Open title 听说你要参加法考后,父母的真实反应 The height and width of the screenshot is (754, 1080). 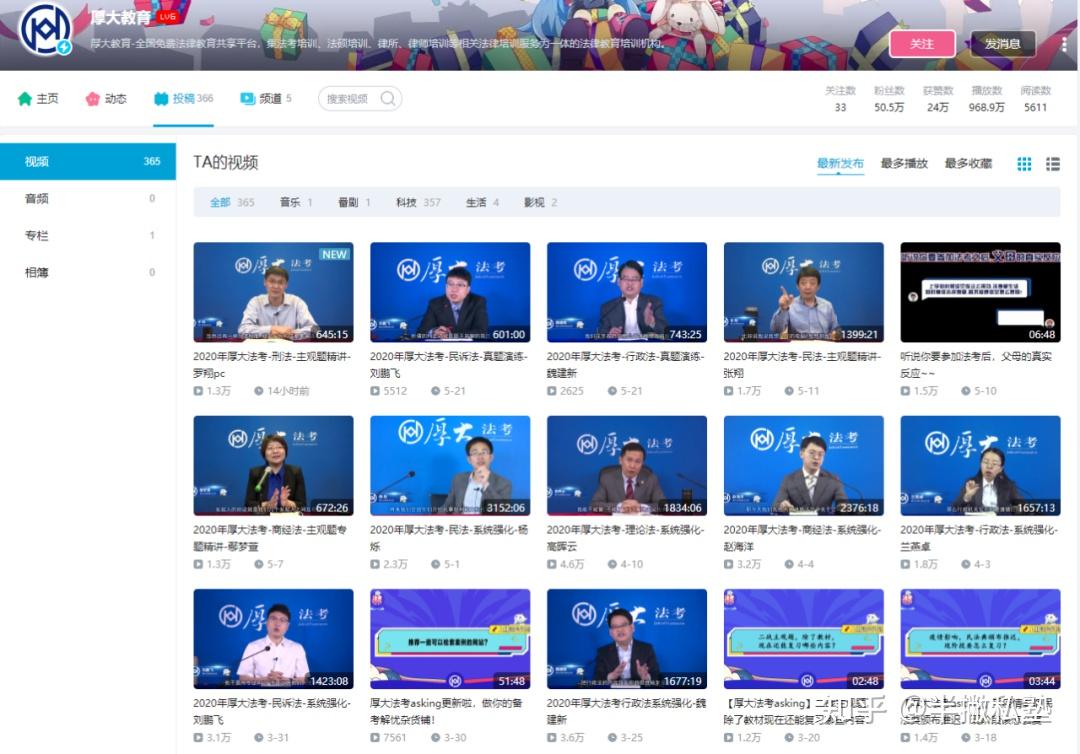[x=977, y=364]
